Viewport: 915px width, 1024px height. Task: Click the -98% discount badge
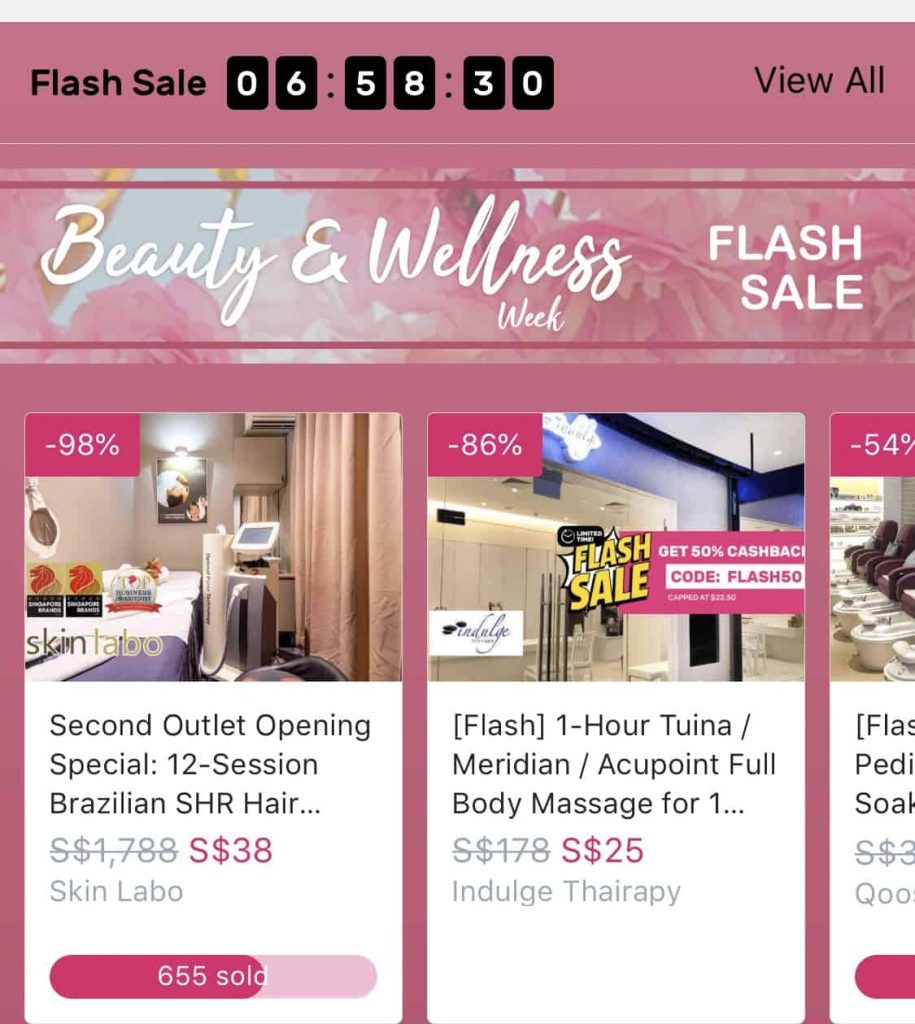(82, 445)
